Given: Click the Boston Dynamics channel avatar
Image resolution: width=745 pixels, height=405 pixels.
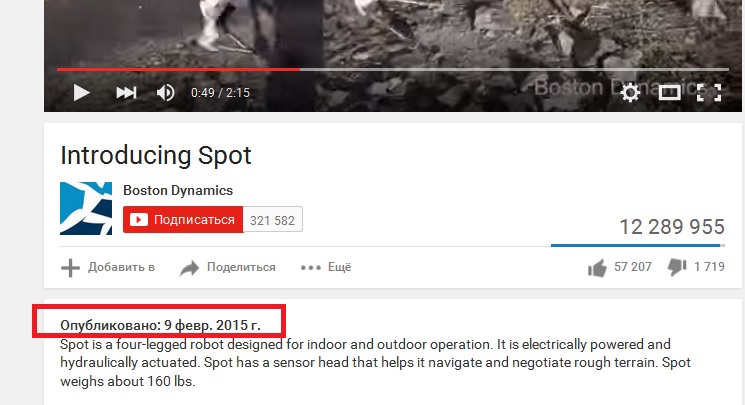Looking at the screenshot, I should pyautogui.click(x=86, y=208).
